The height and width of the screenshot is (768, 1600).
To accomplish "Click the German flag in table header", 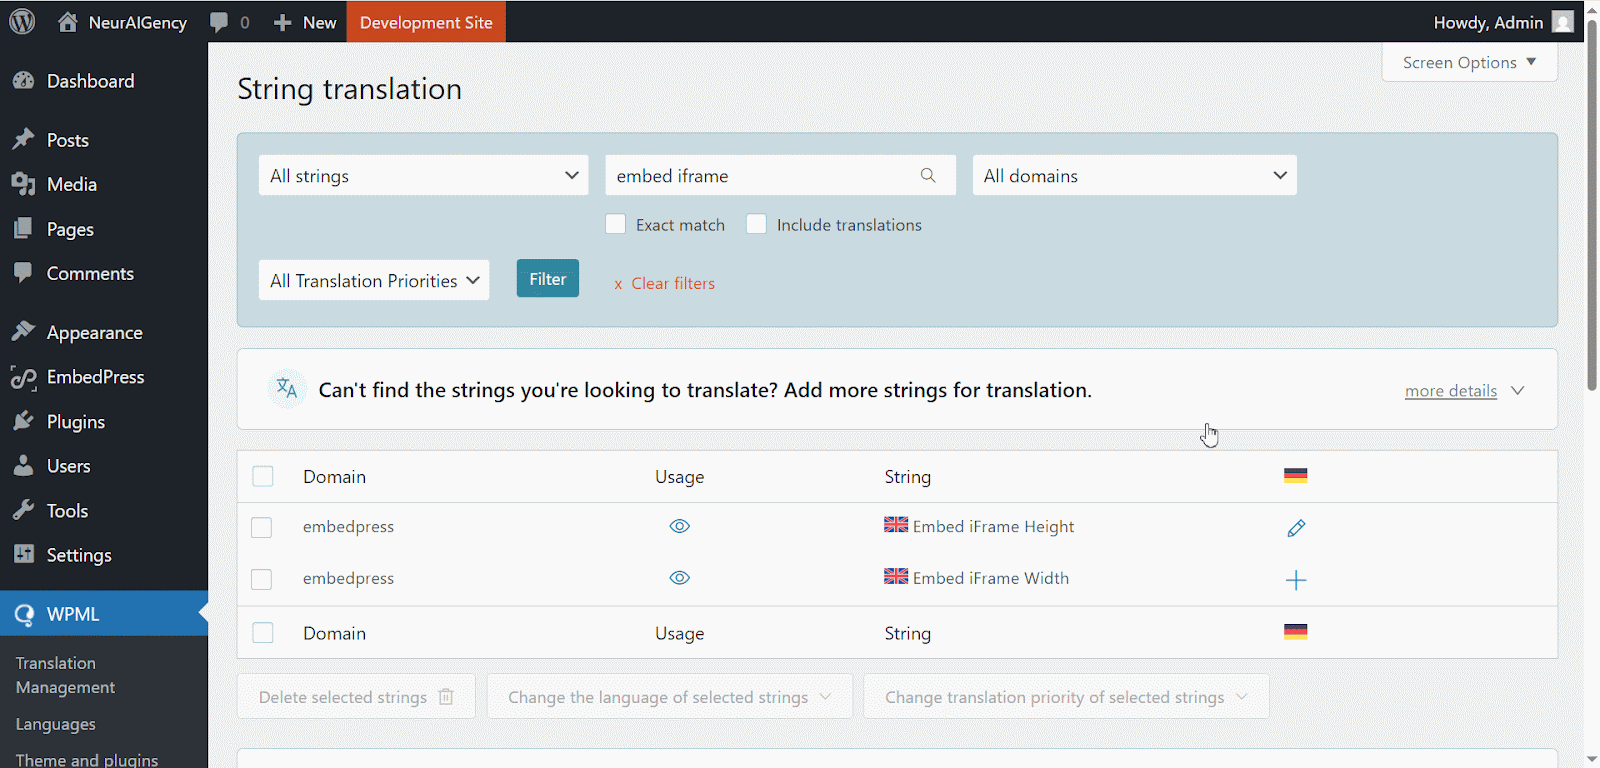I will pos(1296,476).
